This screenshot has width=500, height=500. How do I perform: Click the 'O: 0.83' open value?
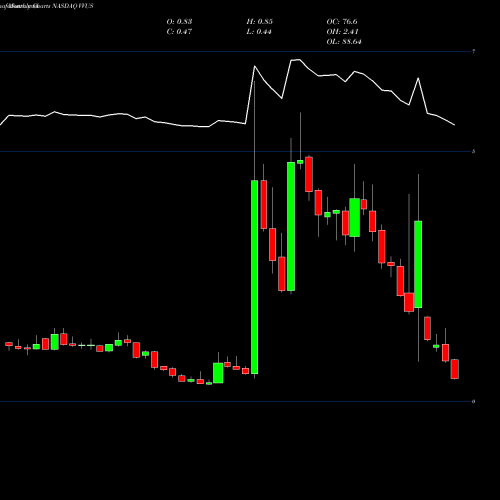click(179, 22)
